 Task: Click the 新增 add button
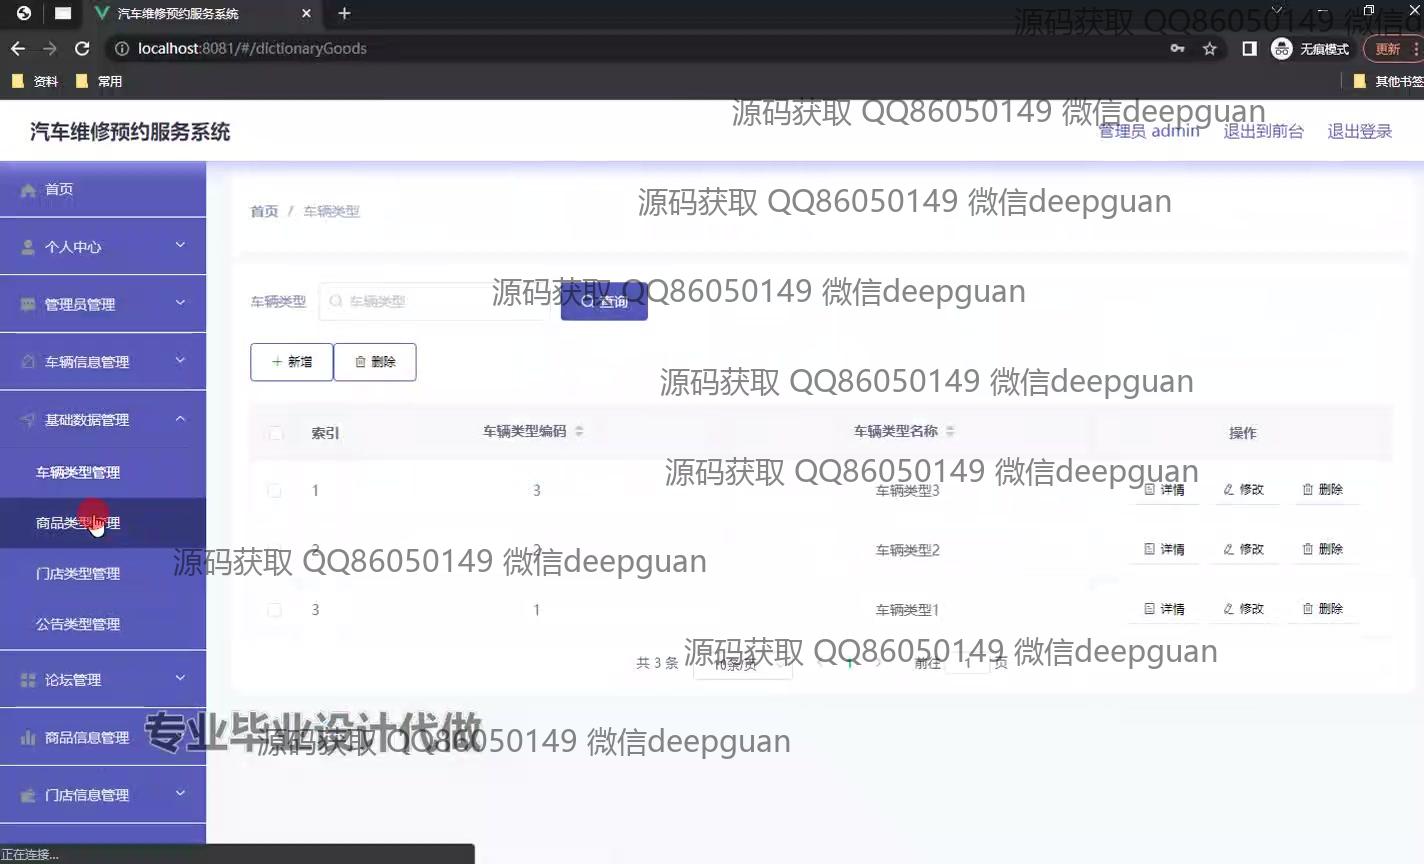291,362
